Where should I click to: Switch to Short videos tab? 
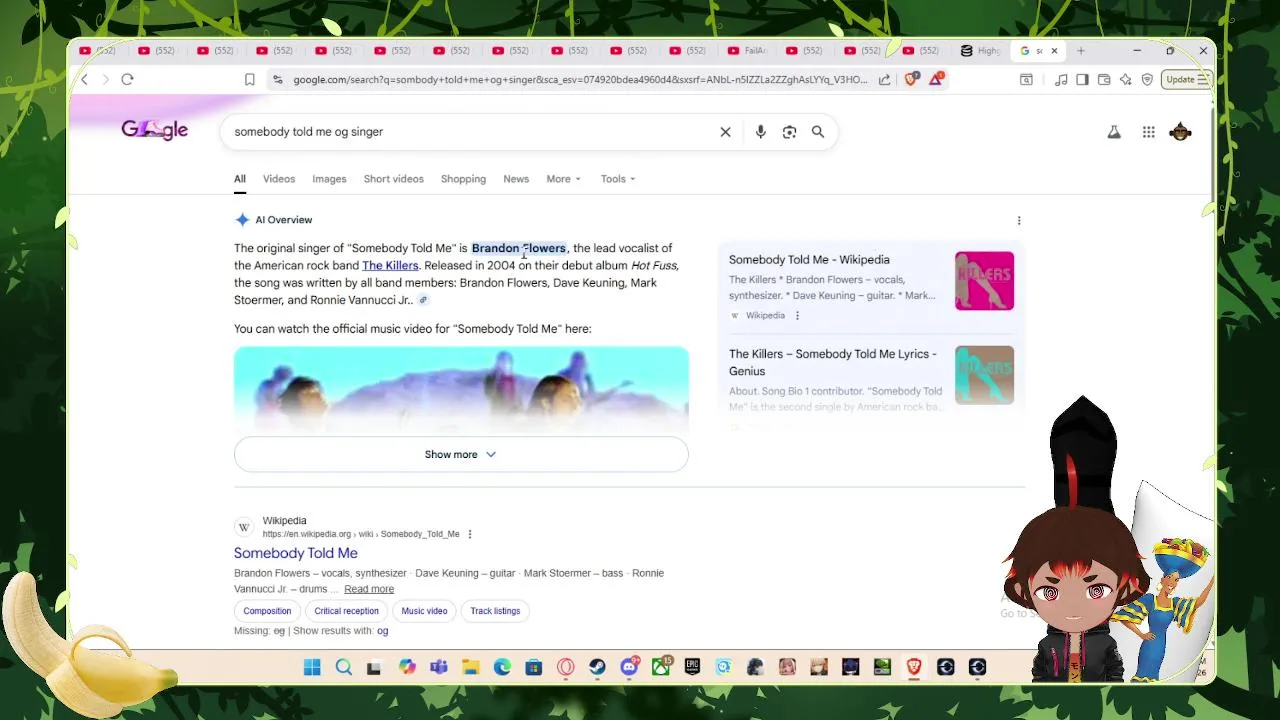click(393, 179)
